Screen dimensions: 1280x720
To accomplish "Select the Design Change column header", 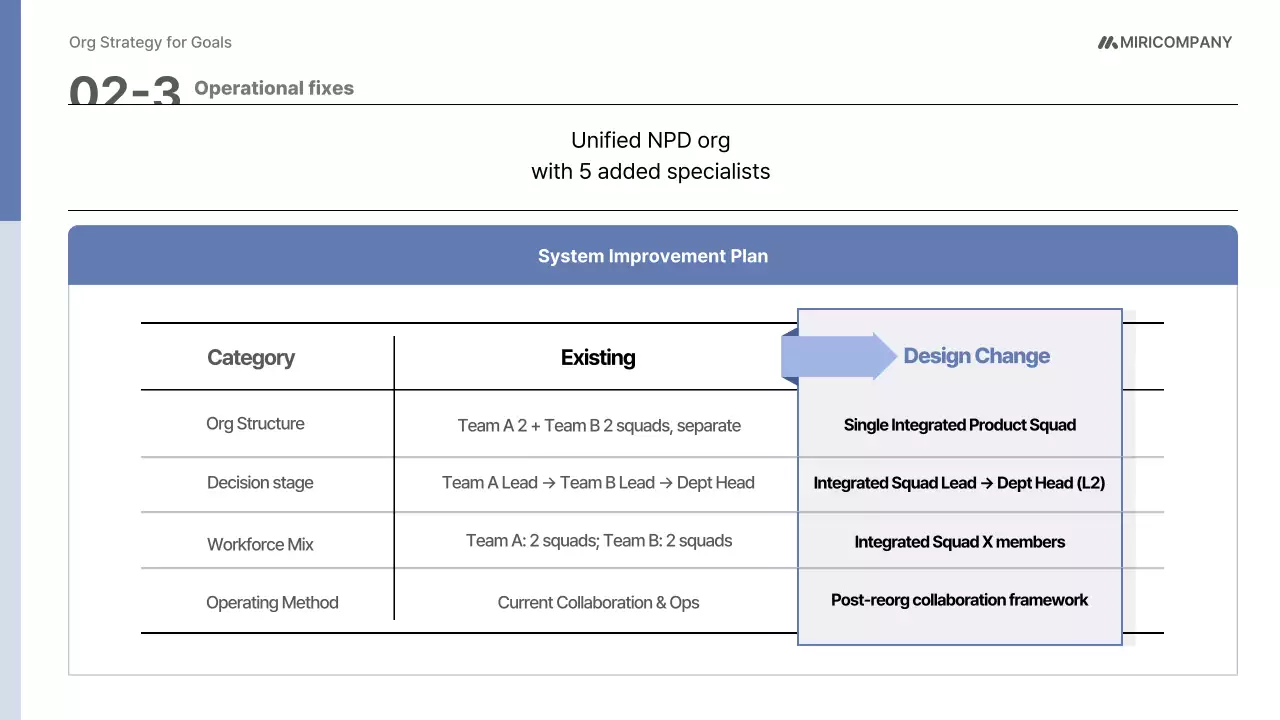I will pos(976,356).
